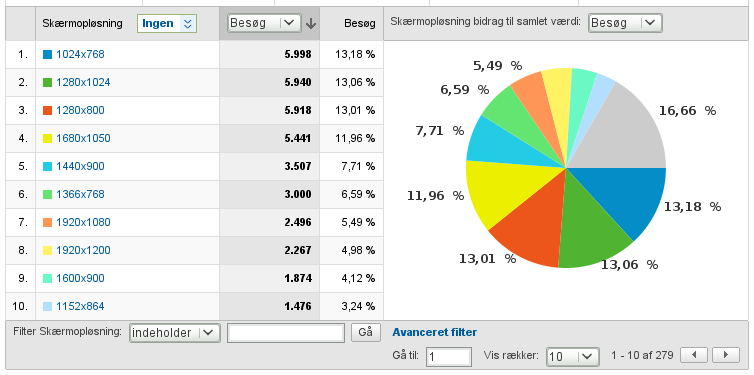Click the Gå filter button
The height and width of the screenshot is (375, 754).
[x=365, y=332]
